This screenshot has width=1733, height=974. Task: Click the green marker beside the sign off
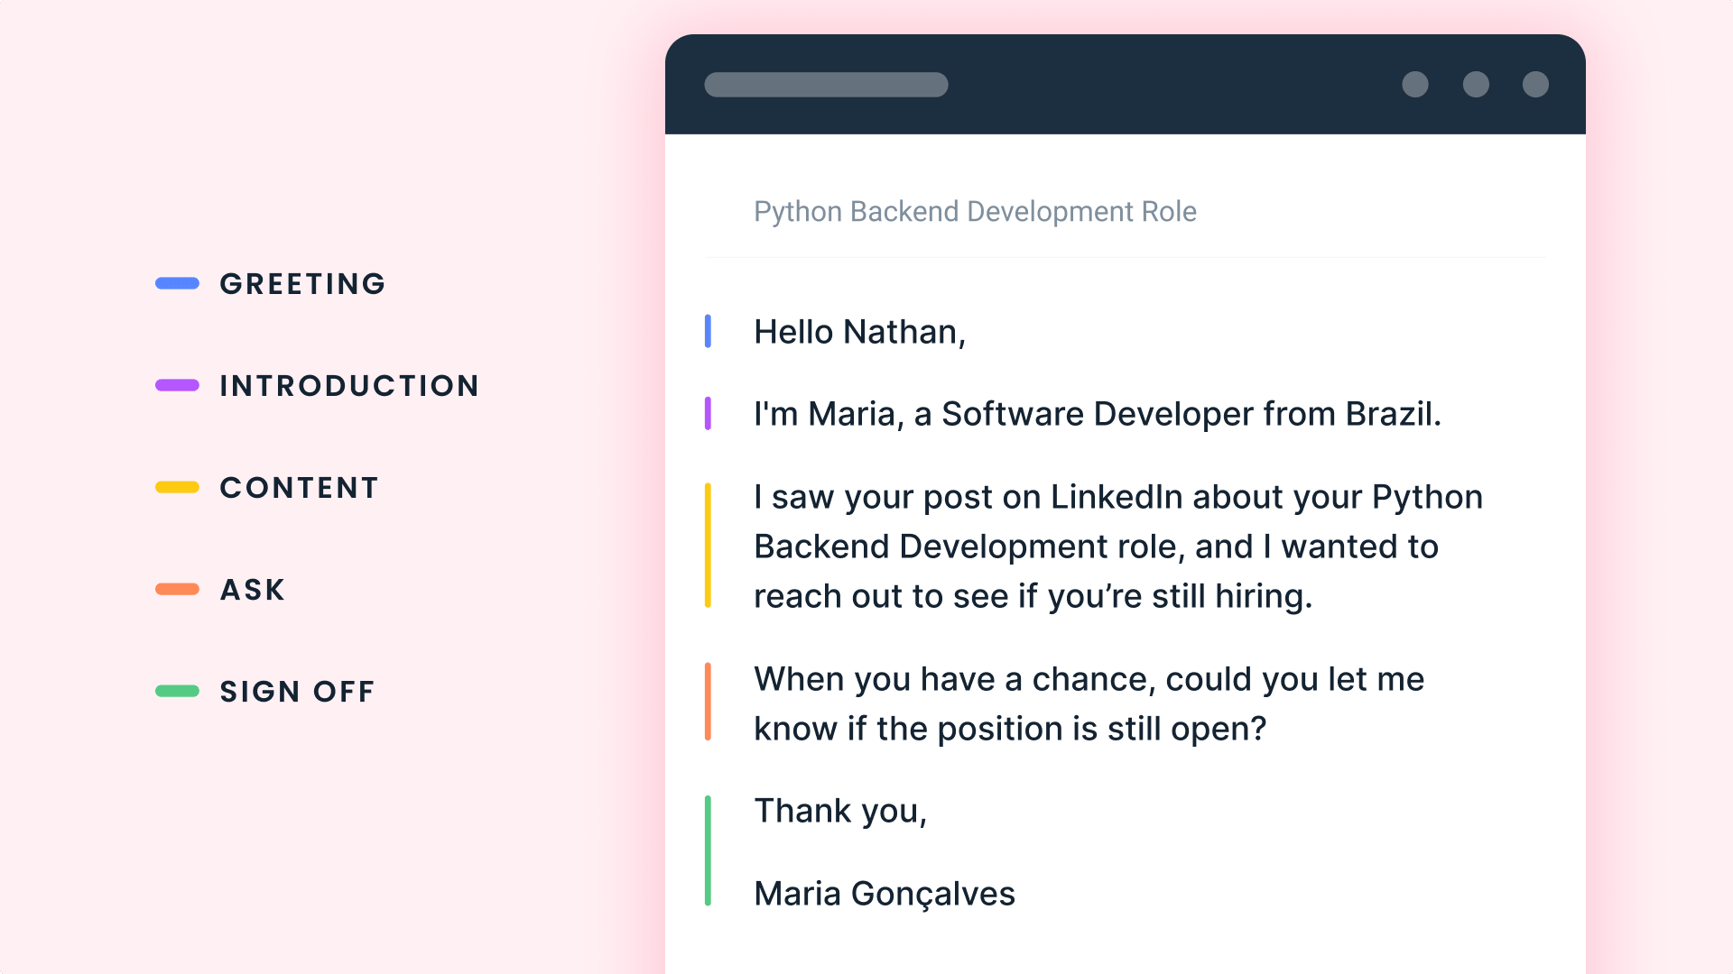click(x=709, y=850)
